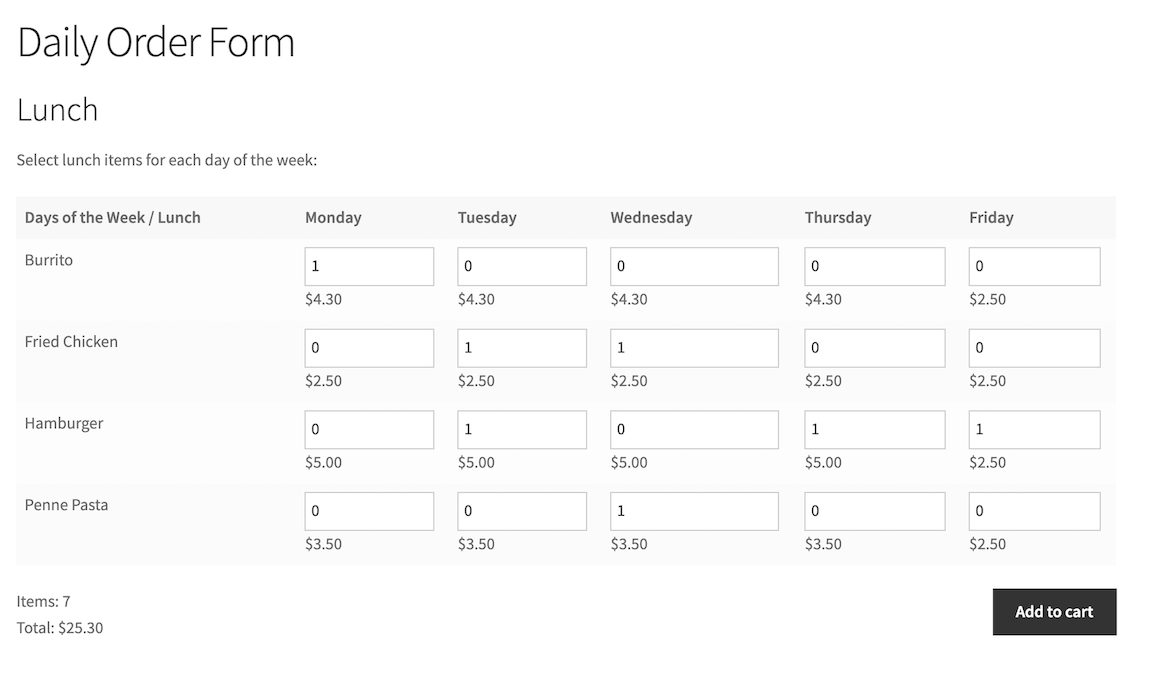Click Burrito quantity field for Monday
The image size is (1156, 693).
pos(369,267)
